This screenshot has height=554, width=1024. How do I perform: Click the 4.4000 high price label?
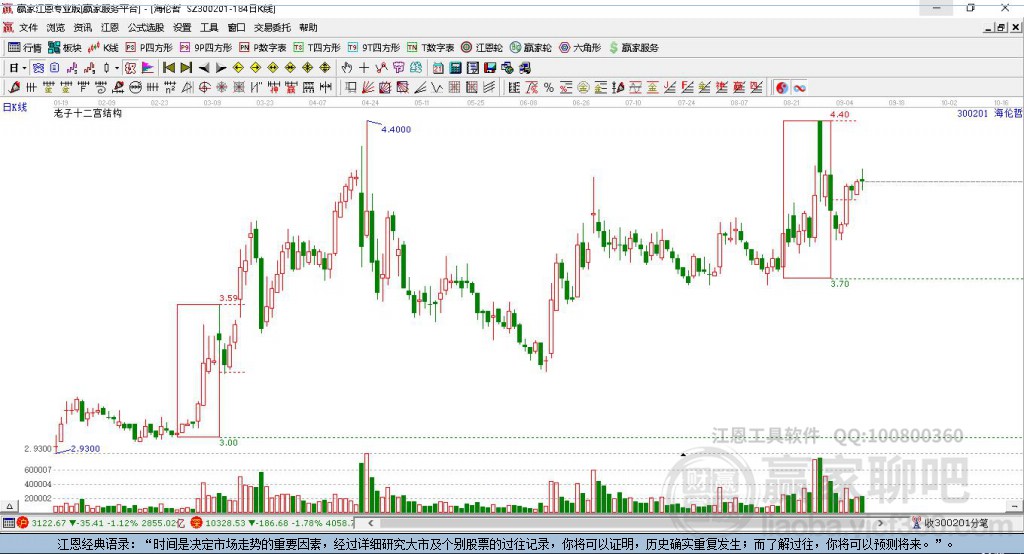[x=396, y=129]
